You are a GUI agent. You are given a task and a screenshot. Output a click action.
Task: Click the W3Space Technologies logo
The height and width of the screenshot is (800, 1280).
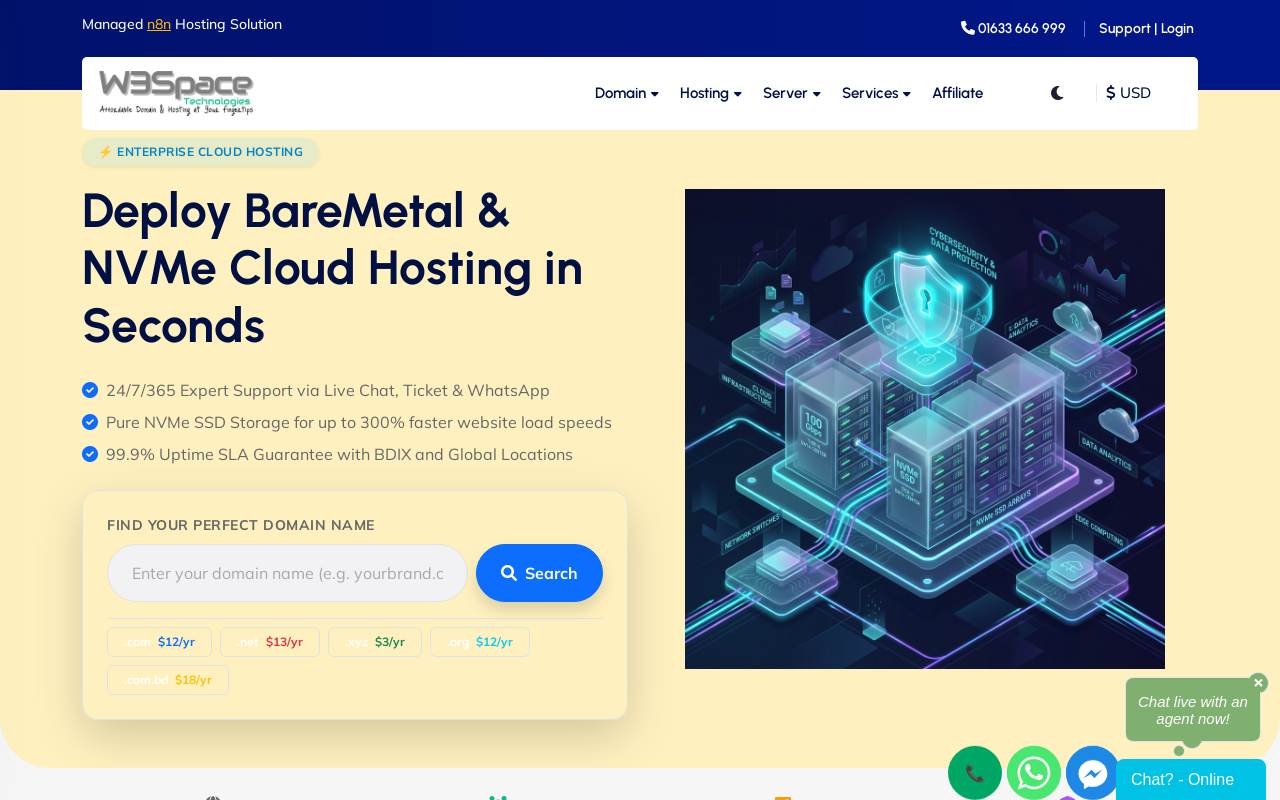click(x=176, y=93)
